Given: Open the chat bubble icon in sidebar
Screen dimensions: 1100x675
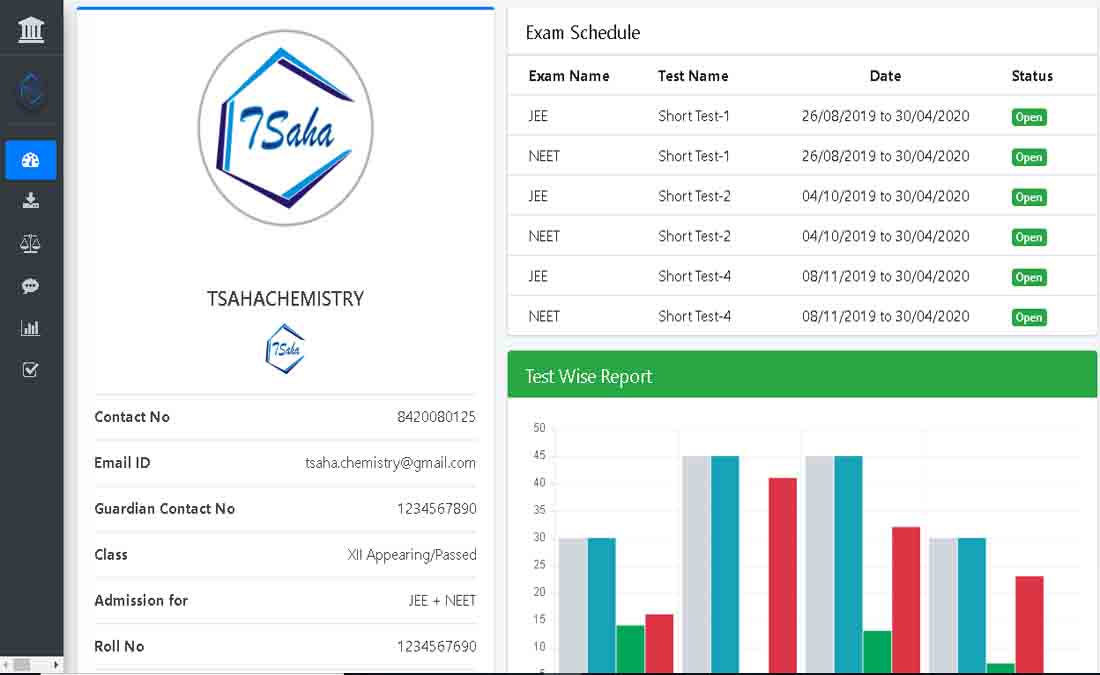Looking at the screenshot, I should click(31, 286).
